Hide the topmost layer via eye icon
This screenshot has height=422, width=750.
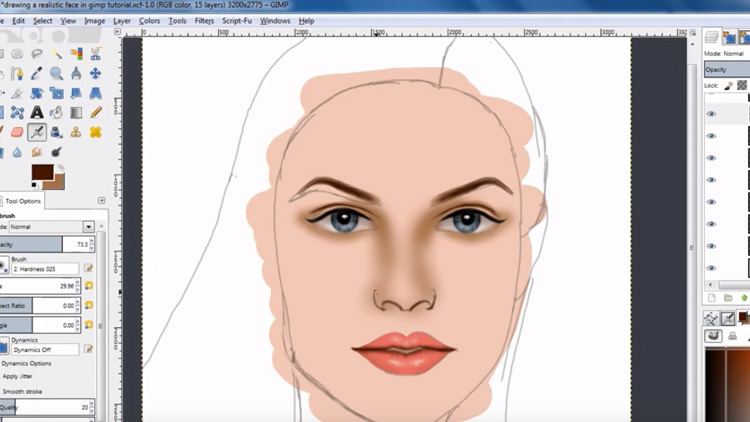712,114
